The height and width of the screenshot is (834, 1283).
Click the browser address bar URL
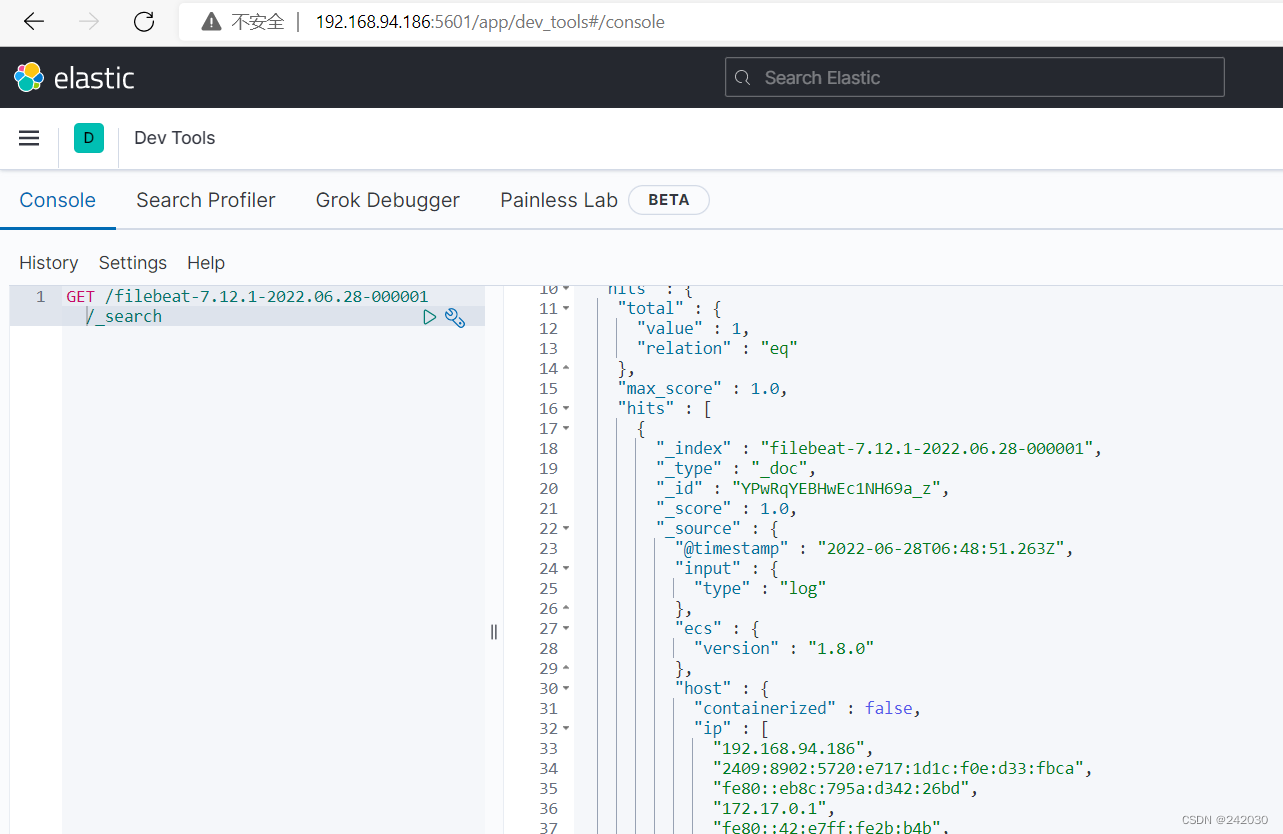click(x=490, y=22)
